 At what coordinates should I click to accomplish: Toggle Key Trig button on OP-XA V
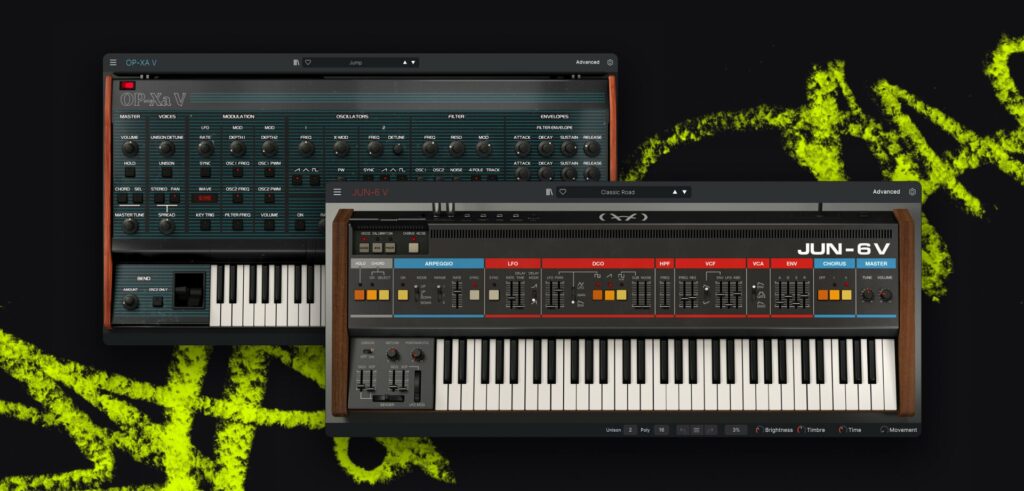pos(205,225)
